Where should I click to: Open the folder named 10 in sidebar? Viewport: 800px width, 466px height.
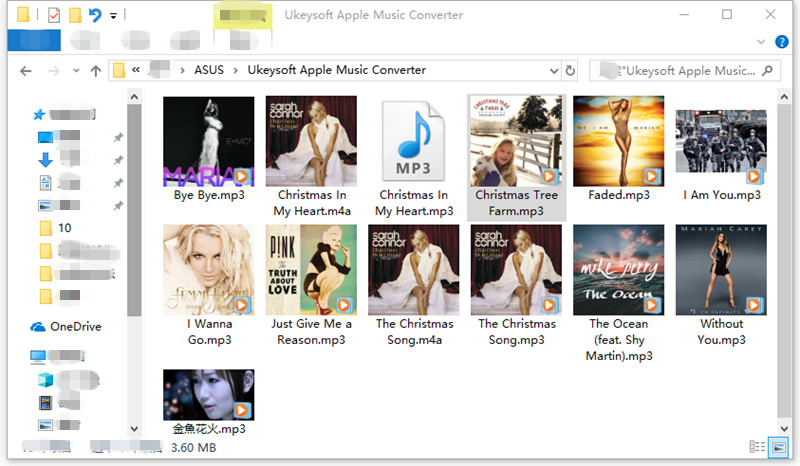(56, 228)
